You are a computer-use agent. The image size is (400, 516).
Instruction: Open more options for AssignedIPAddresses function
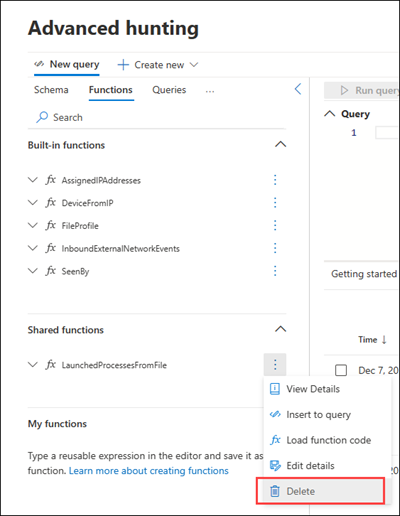[275, 180]
